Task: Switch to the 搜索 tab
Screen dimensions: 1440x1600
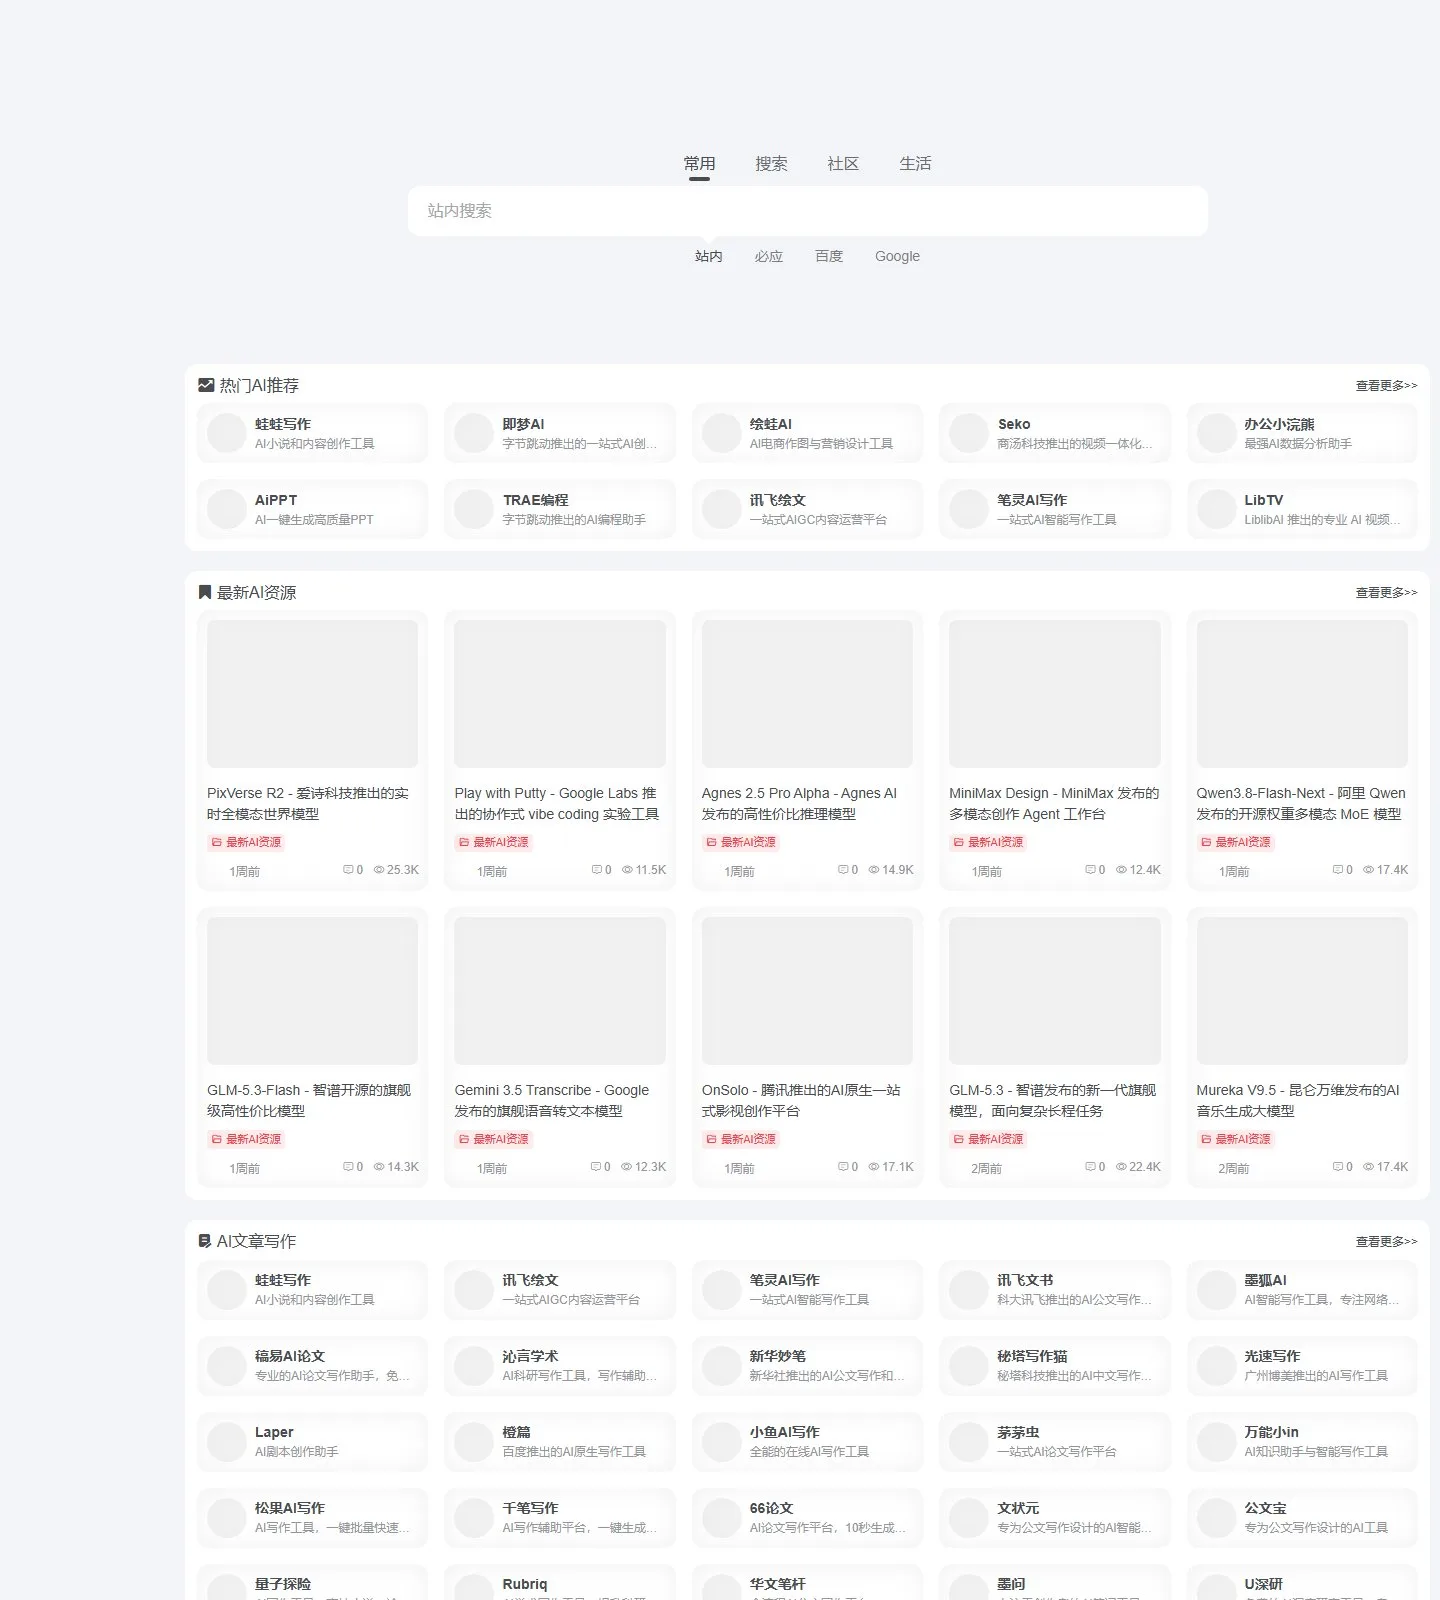Action: pyautogui.click(x=772, y=164)
